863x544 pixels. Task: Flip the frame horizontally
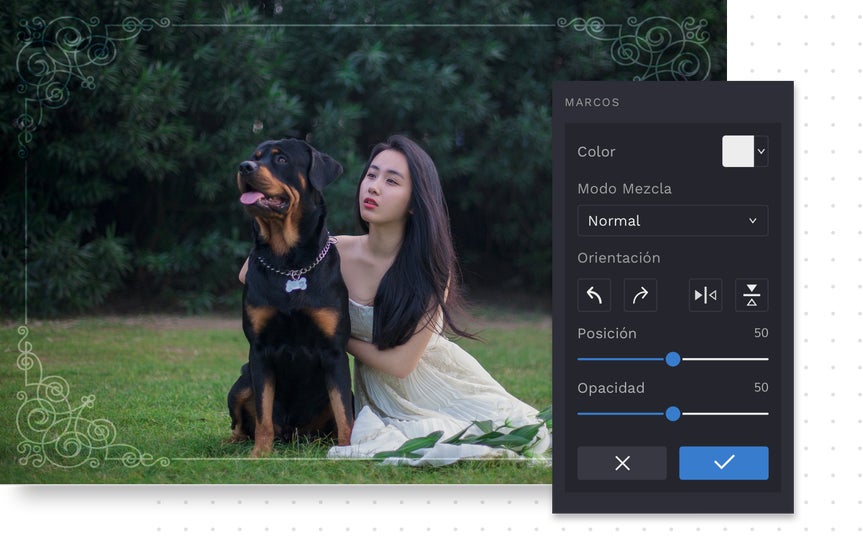[705, 295]
